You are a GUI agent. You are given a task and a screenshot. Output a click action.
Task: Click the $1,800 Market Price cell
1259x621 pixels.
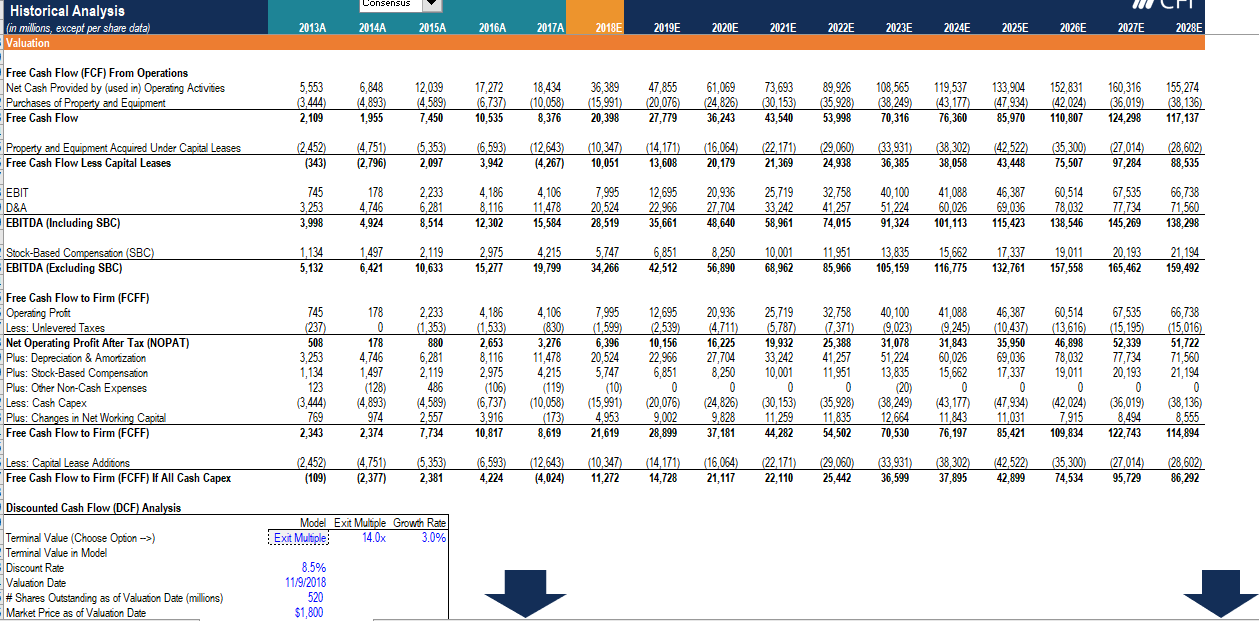(x=309, y=612)
